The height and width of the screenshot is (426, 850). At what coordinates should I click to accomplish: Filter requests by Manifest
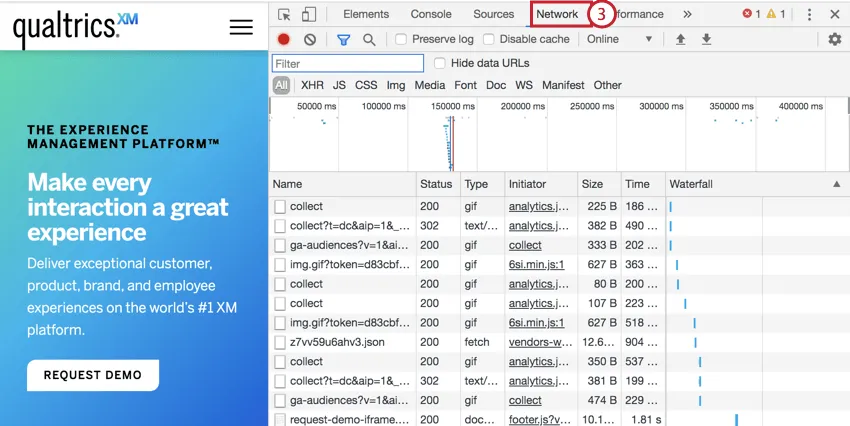coord(563,85)
